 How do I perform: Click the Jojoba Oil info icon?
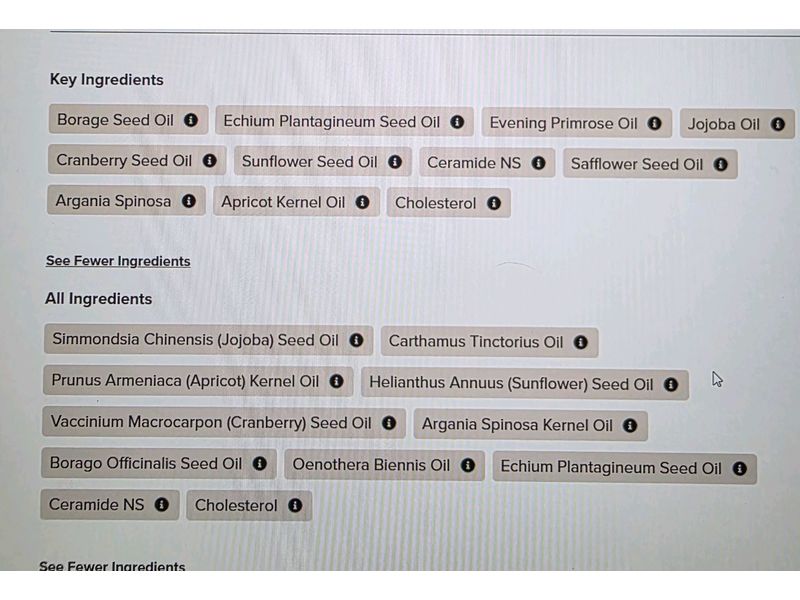click(x=777, y=125)
